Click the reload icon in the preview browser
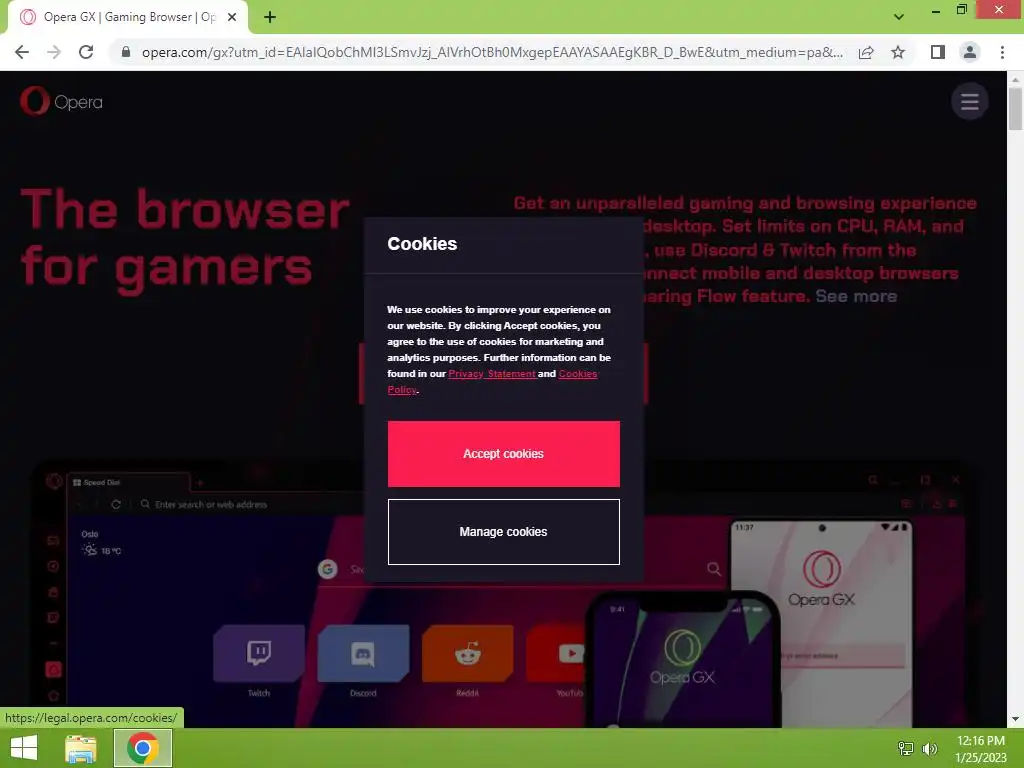 click(x=116, y=504)
